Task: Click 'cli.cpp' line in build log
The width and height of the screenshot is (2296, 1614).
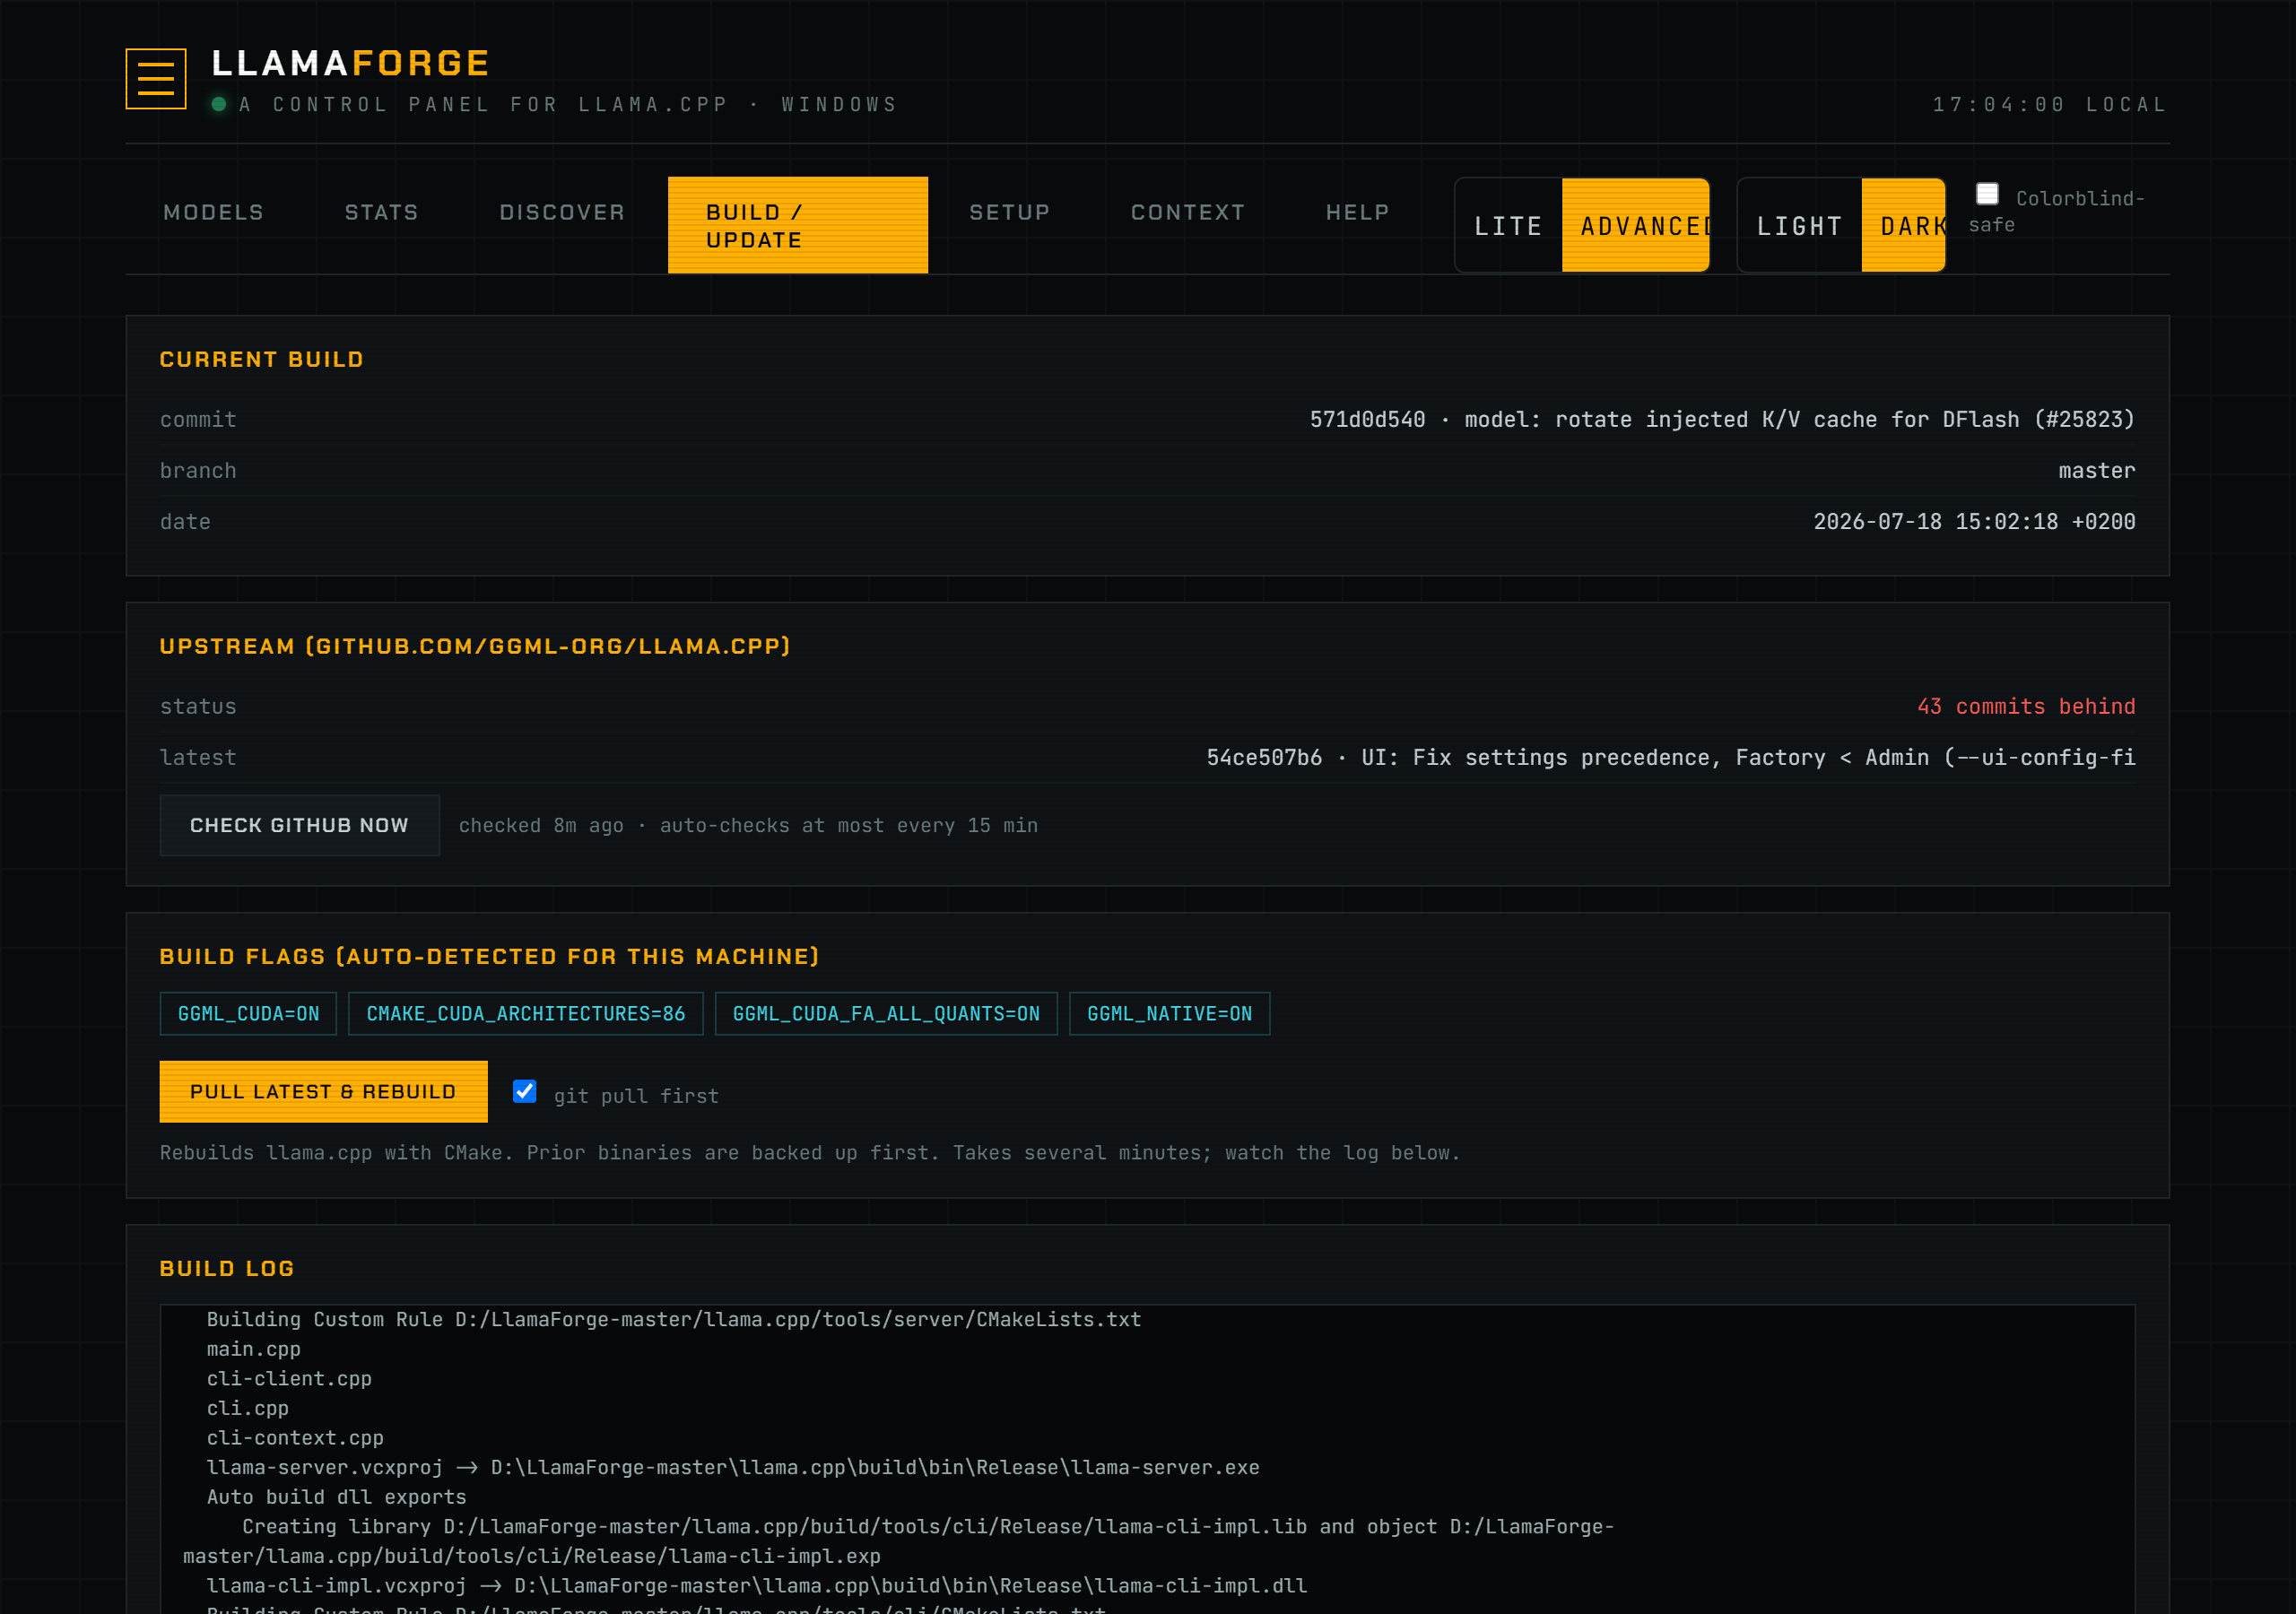Action: pos(247,1408)
